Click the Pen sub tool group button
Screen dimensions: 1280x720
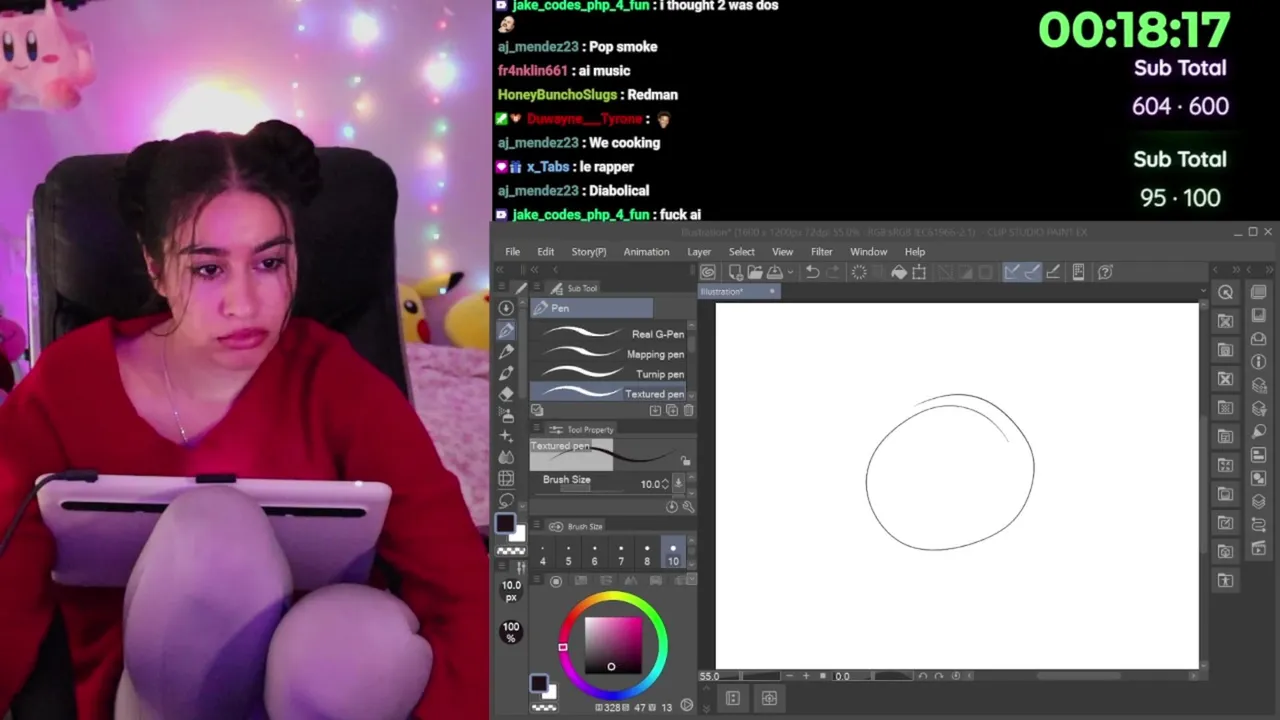(x=591, y=308)
